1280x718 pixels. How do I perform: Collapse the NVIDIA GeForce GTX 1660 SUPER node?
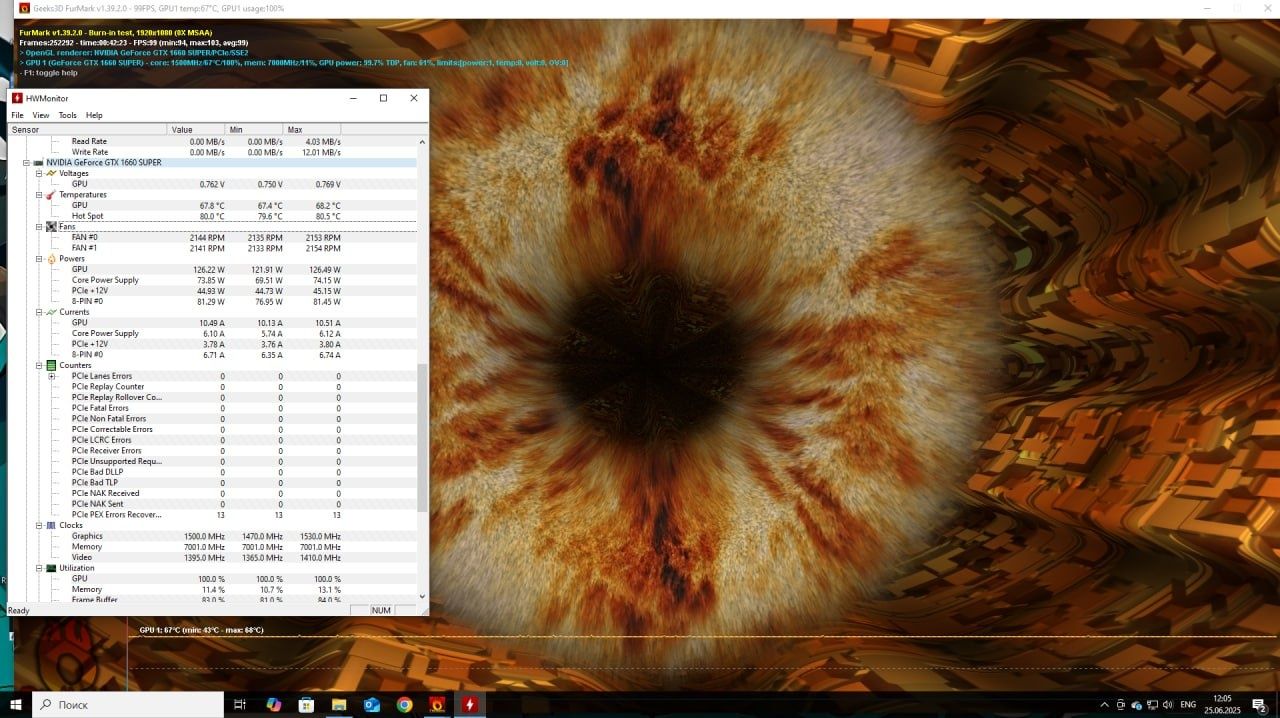tap(27, 163)
